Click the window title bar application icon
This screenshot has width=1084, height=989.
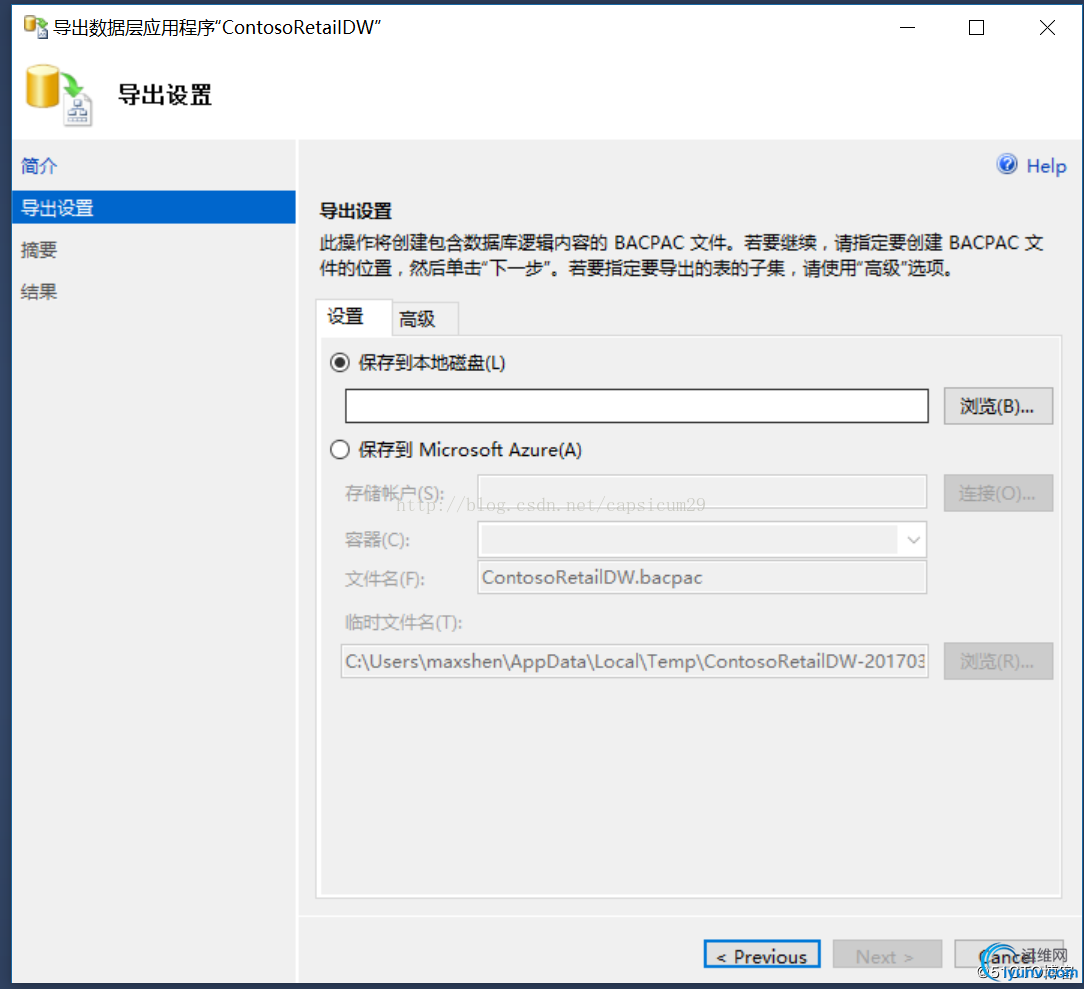pyautogui.click(x=36, y=27)
